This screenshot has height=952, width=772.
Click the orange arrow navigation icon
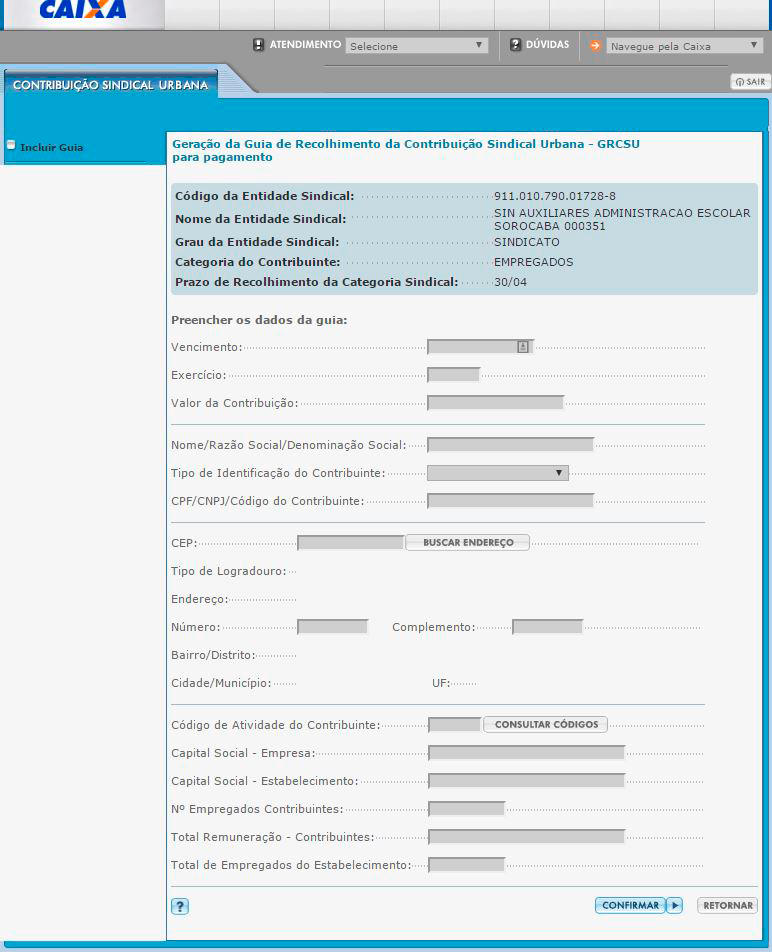click(x=595, y=46)
